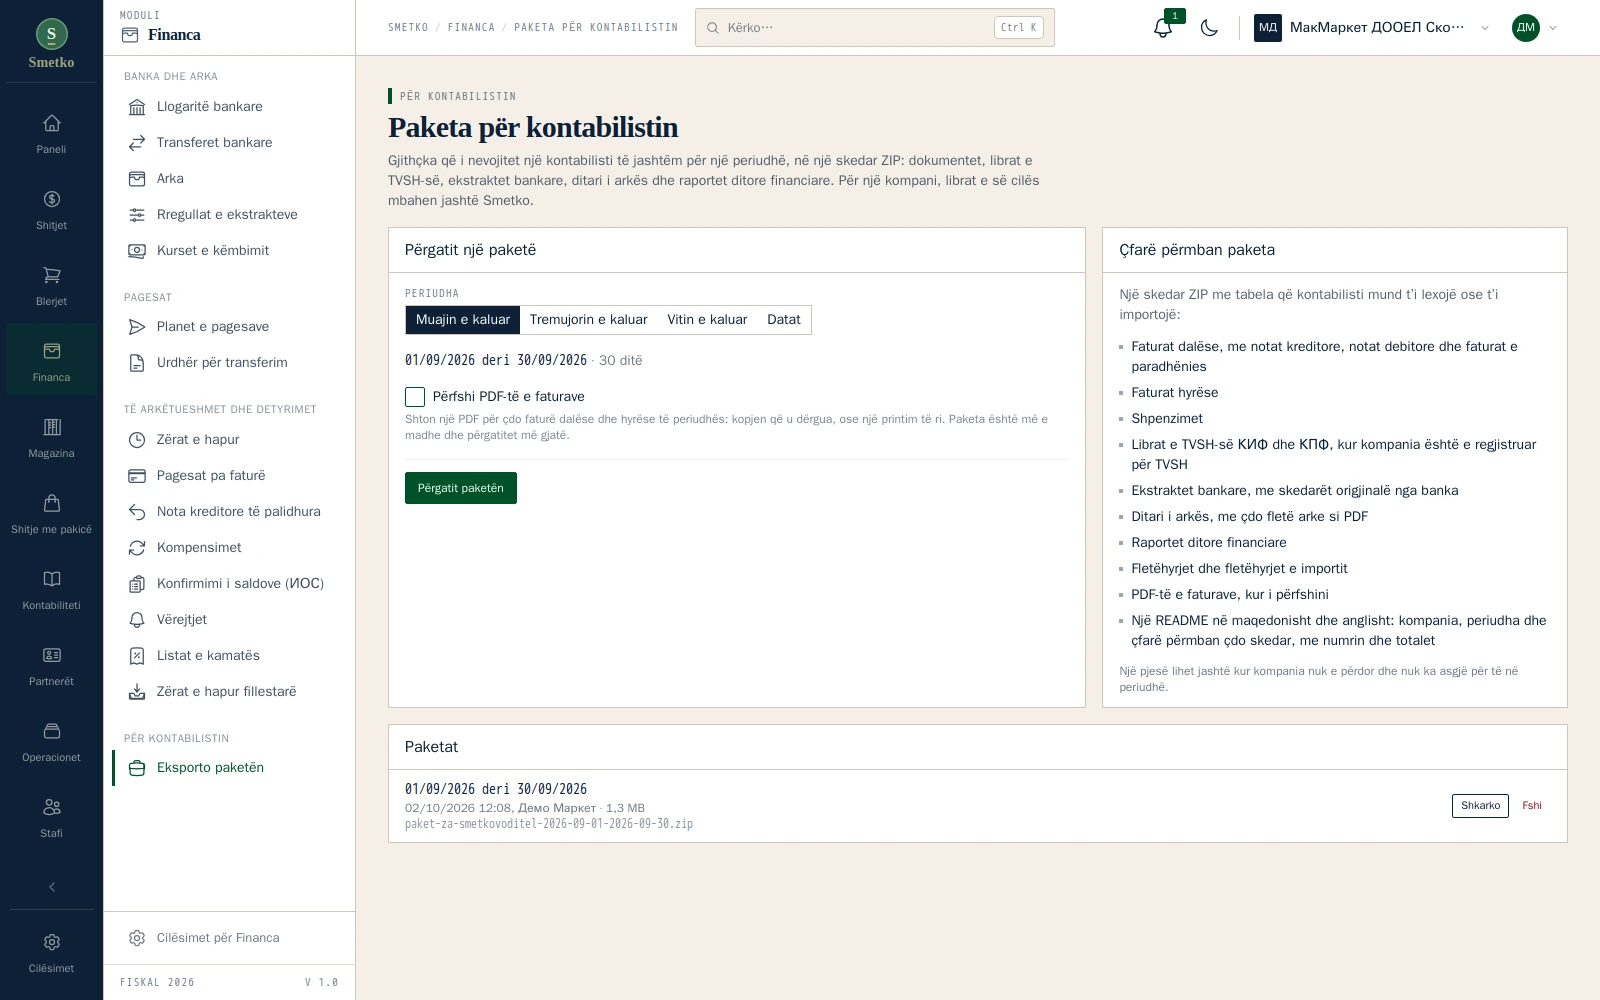Delete the package with Fshi
Screen dimensions: 1600x1000
tap(1532, 806)
